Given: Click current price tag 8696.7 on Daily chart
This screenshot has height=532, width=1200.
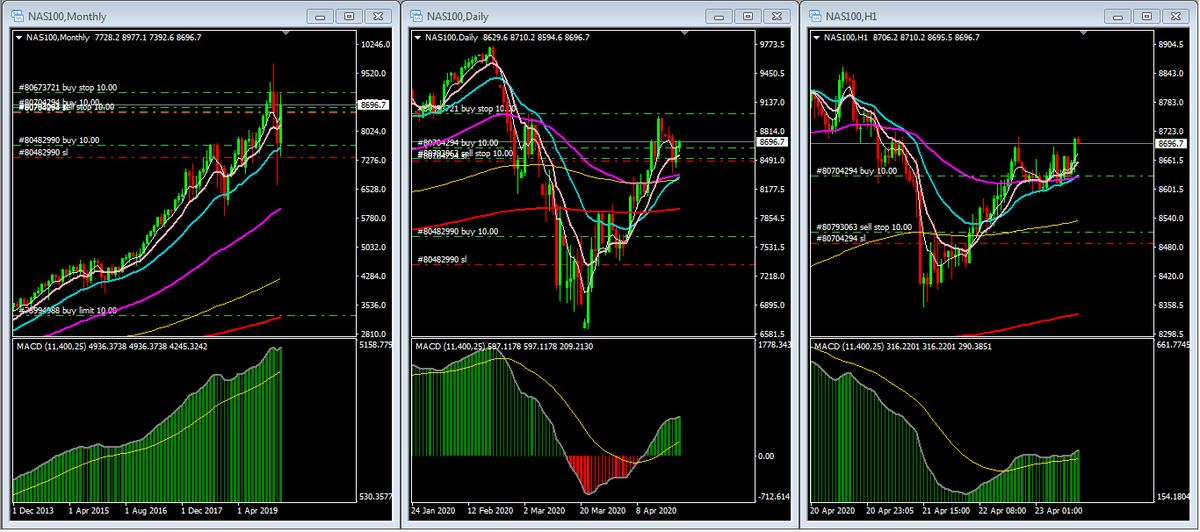Looking at the screenshot, I should point(773,142).
